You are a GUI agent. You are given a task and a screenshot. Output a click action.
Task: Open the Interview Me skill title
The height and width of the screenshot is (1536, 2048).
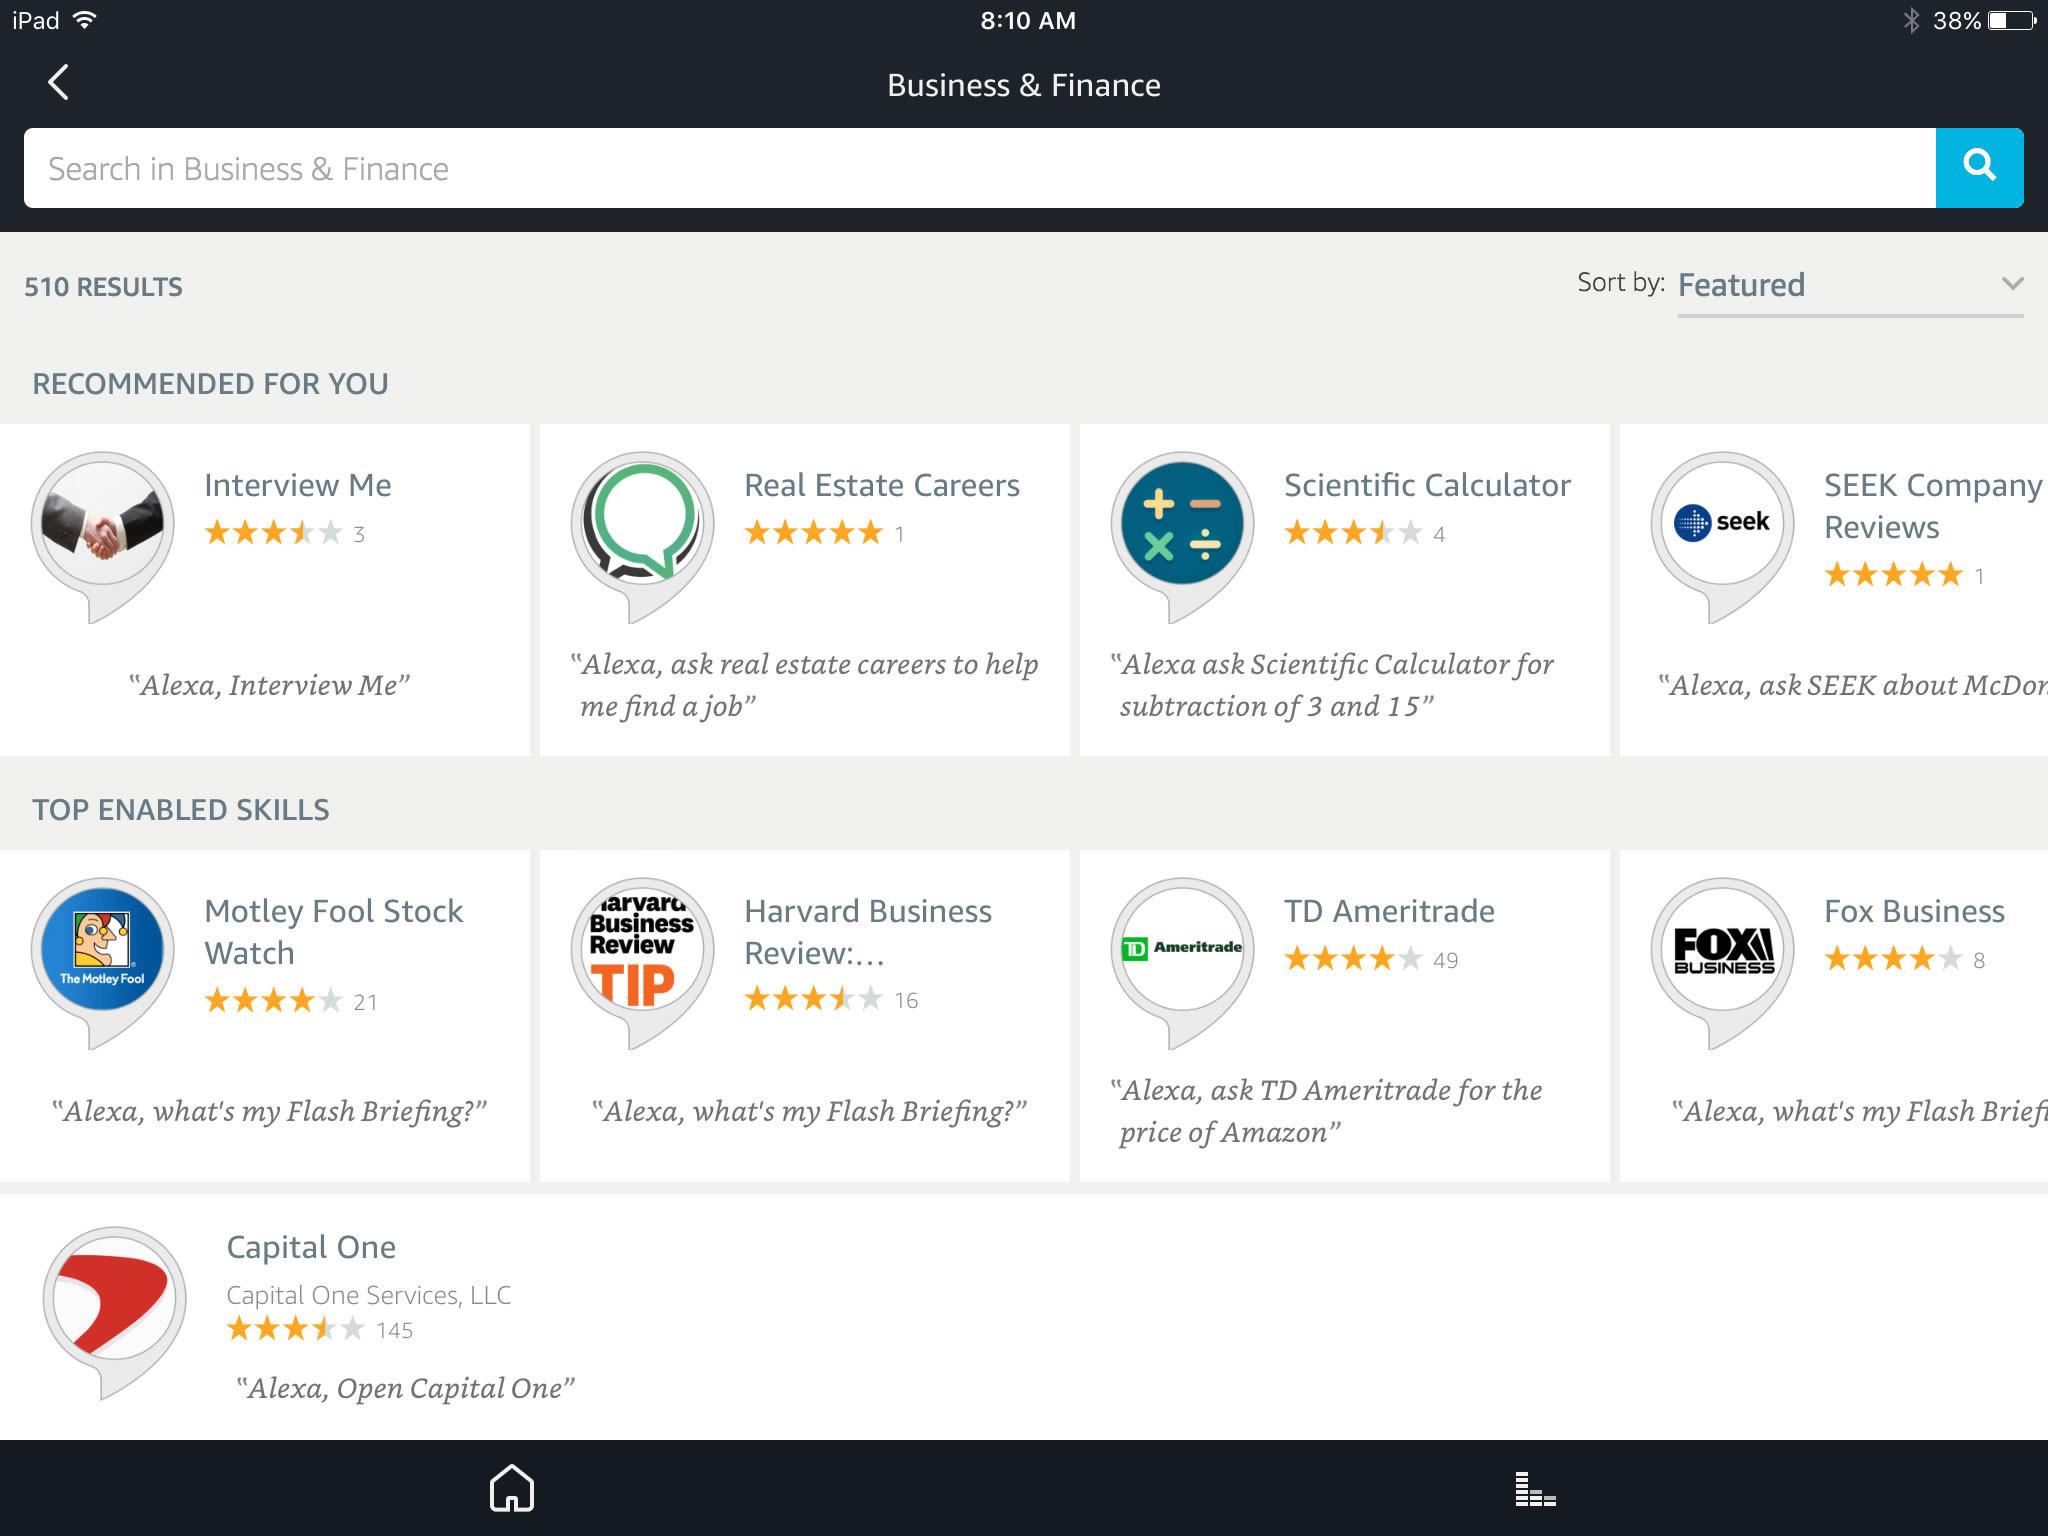tap(298, 485)
